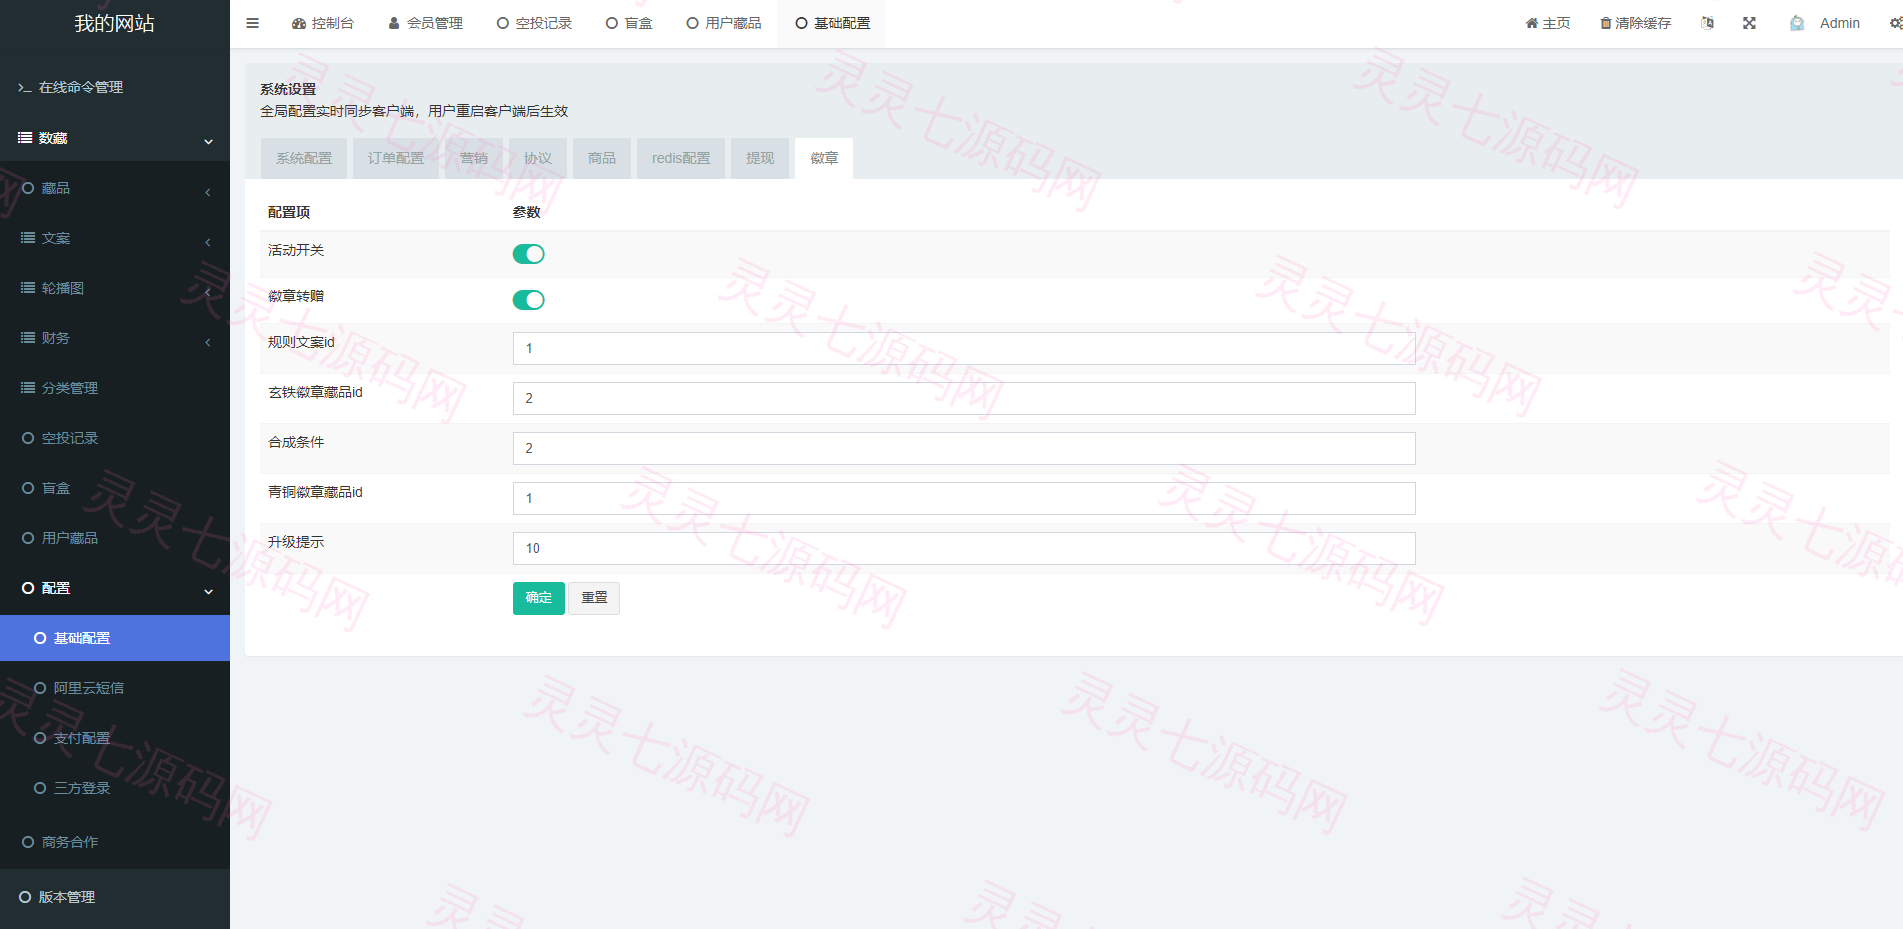This screenshot has width=1903, height=929.
Task: Switch to the 营销 settings tab
Action: coord(474,158)
